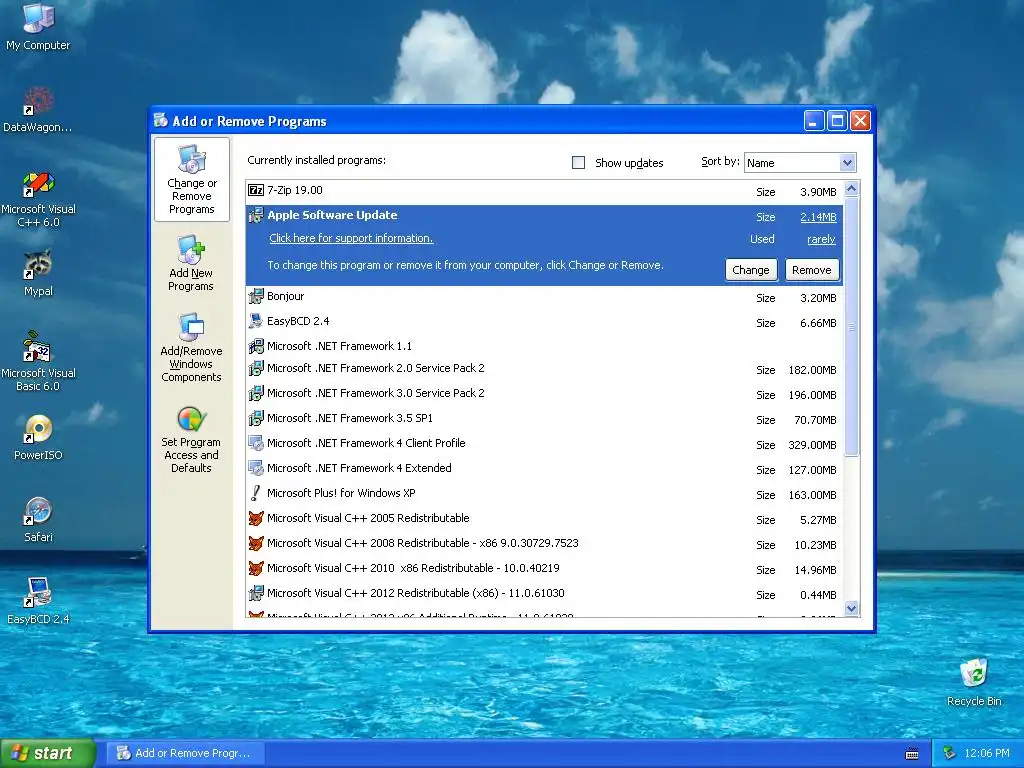Maximize the Add or Remove Programs window
This screenshot has height=768, width=1024.
coord(837,121)
